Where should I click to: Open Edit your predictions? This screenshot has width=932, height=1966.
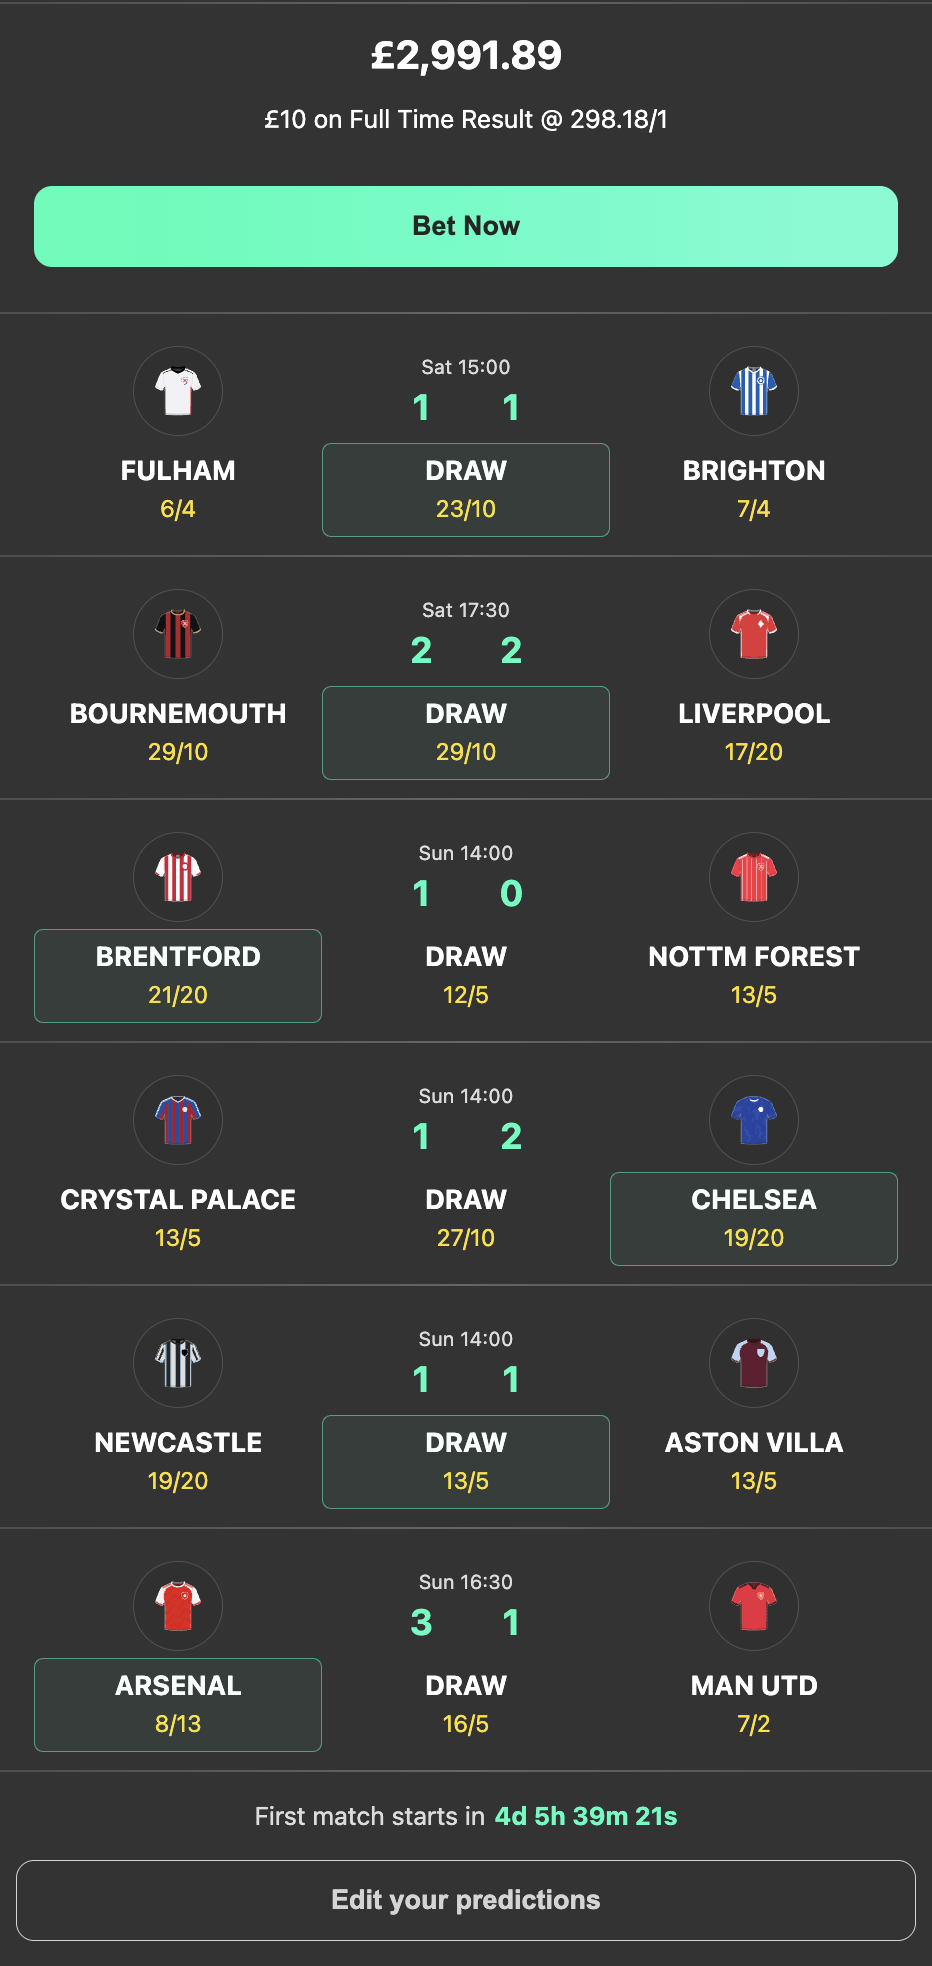(466, 1899)
